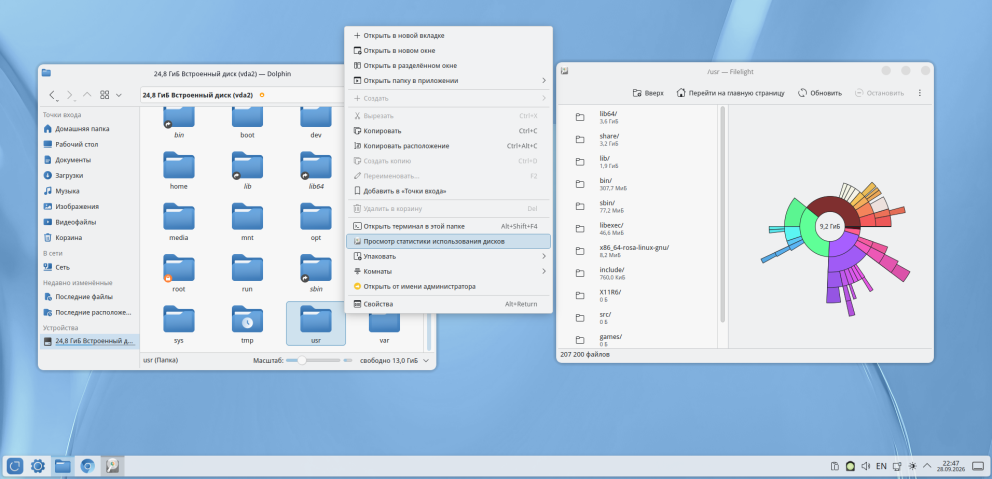The image size is (992, 479).
Task: Click the Filelight folder list scrollbar
Action: click(x=722, y=215)
